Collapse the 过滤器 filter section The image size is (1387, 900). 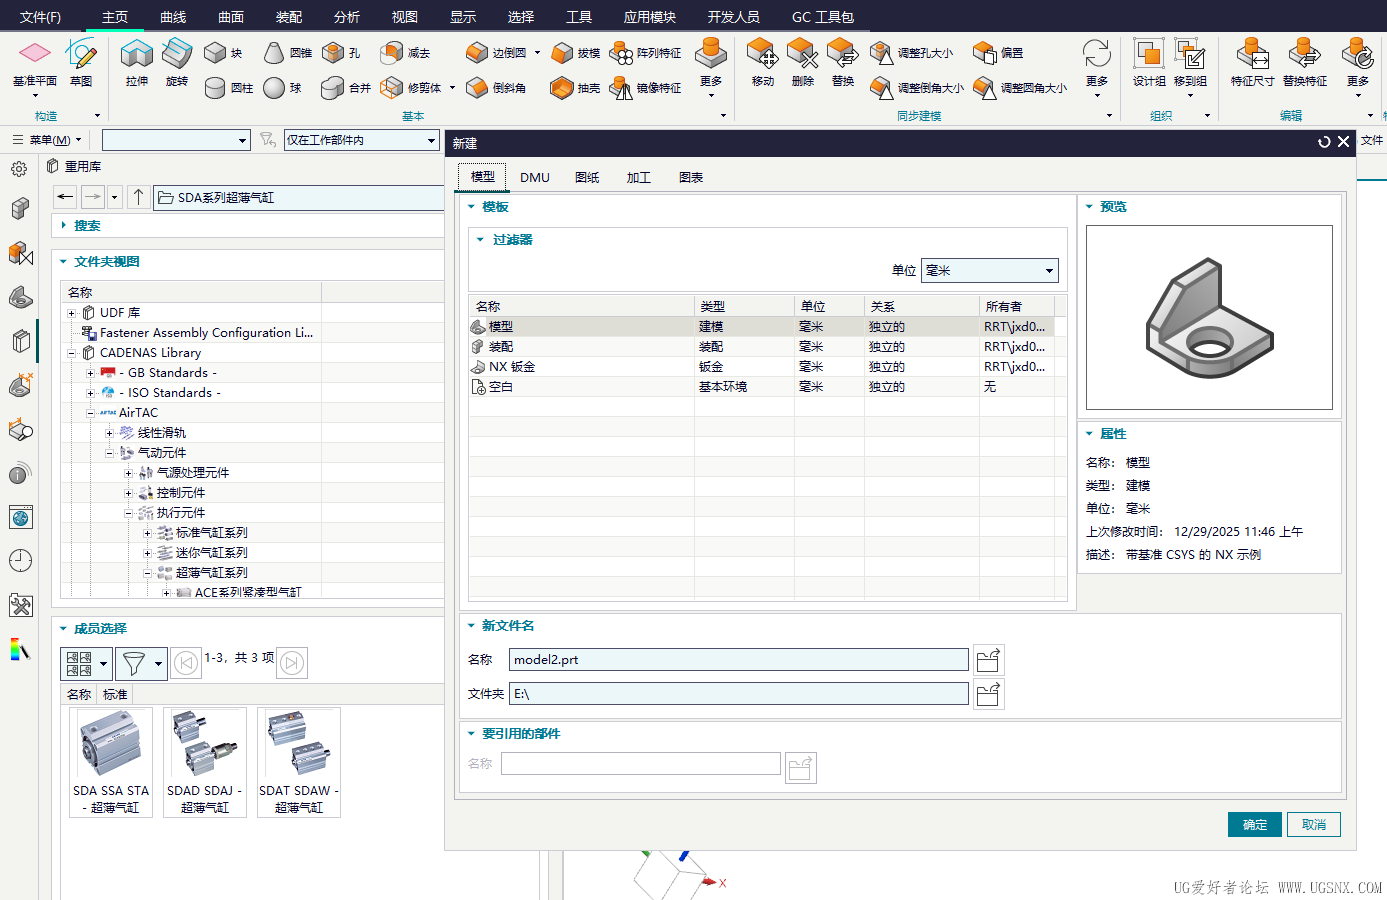click(480, 240)
